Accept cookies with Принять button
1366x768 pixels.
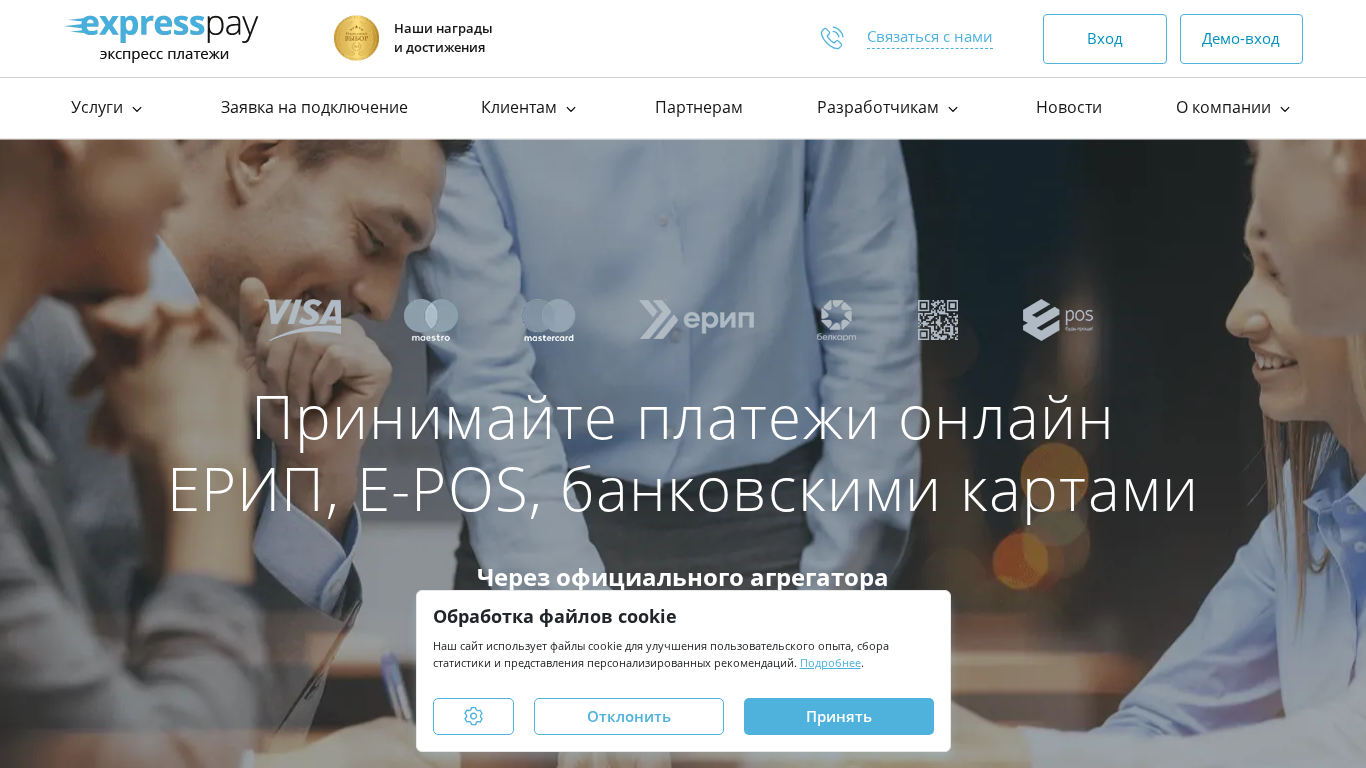pyautogui.click(x=839, y=716)
